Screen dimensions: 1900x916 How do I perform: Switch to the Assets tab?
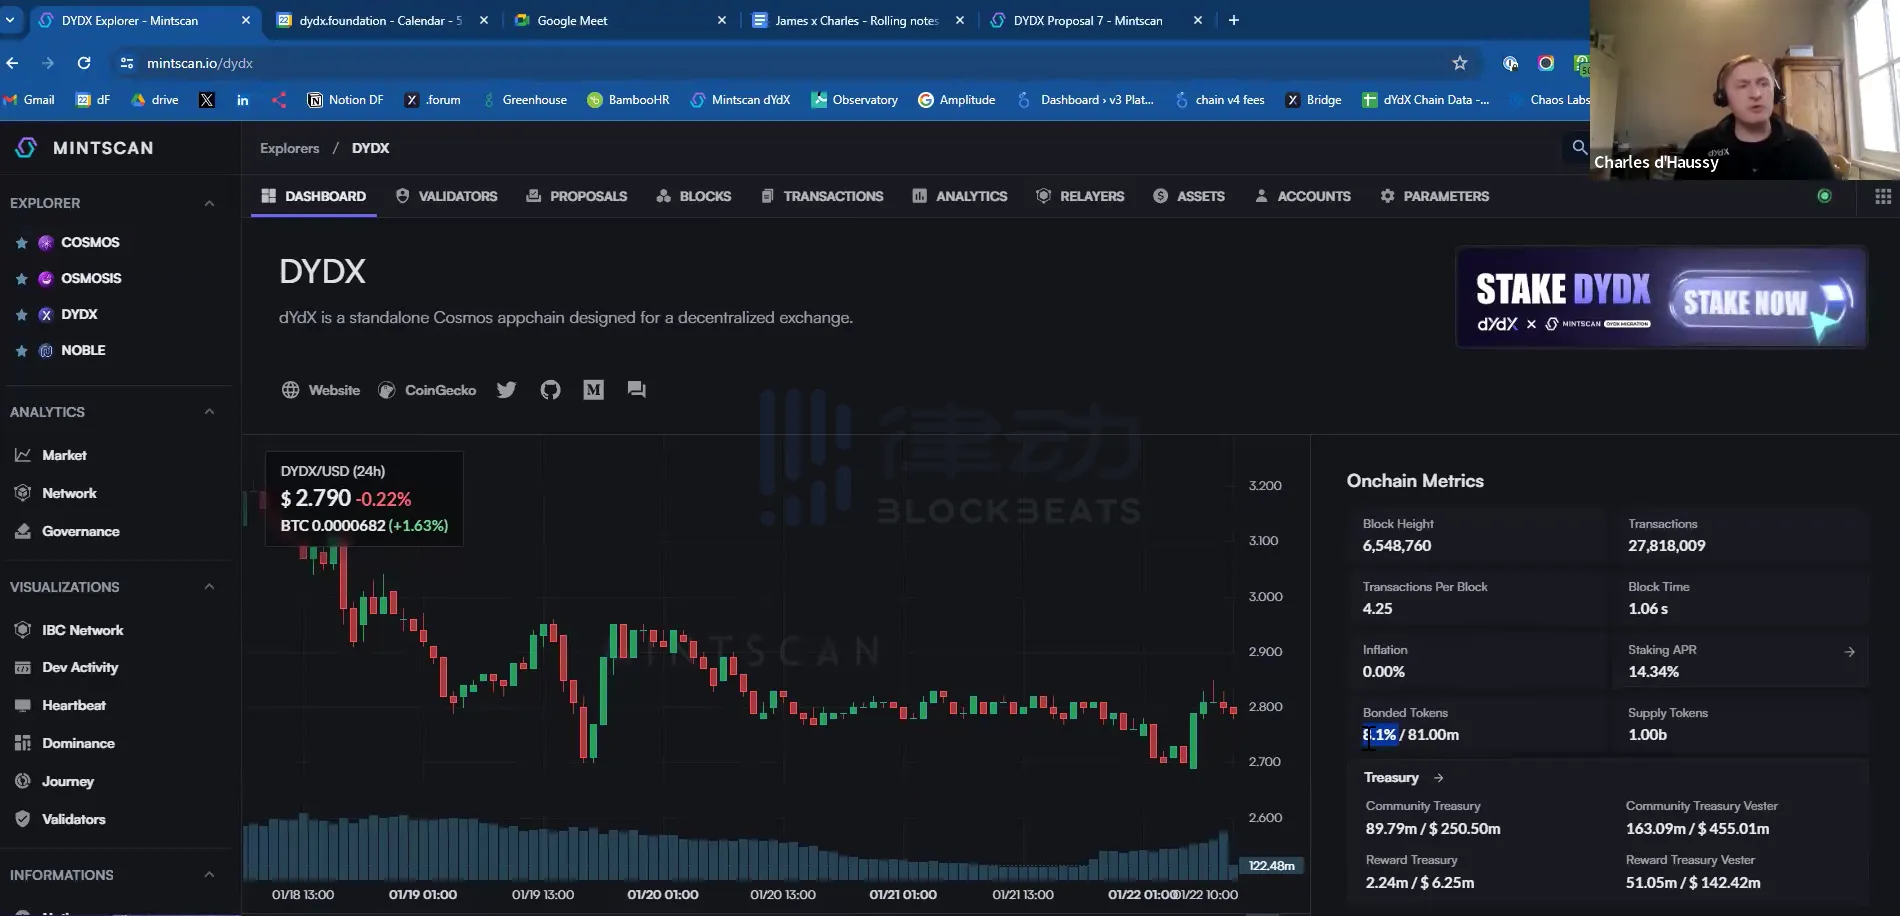1189,196
